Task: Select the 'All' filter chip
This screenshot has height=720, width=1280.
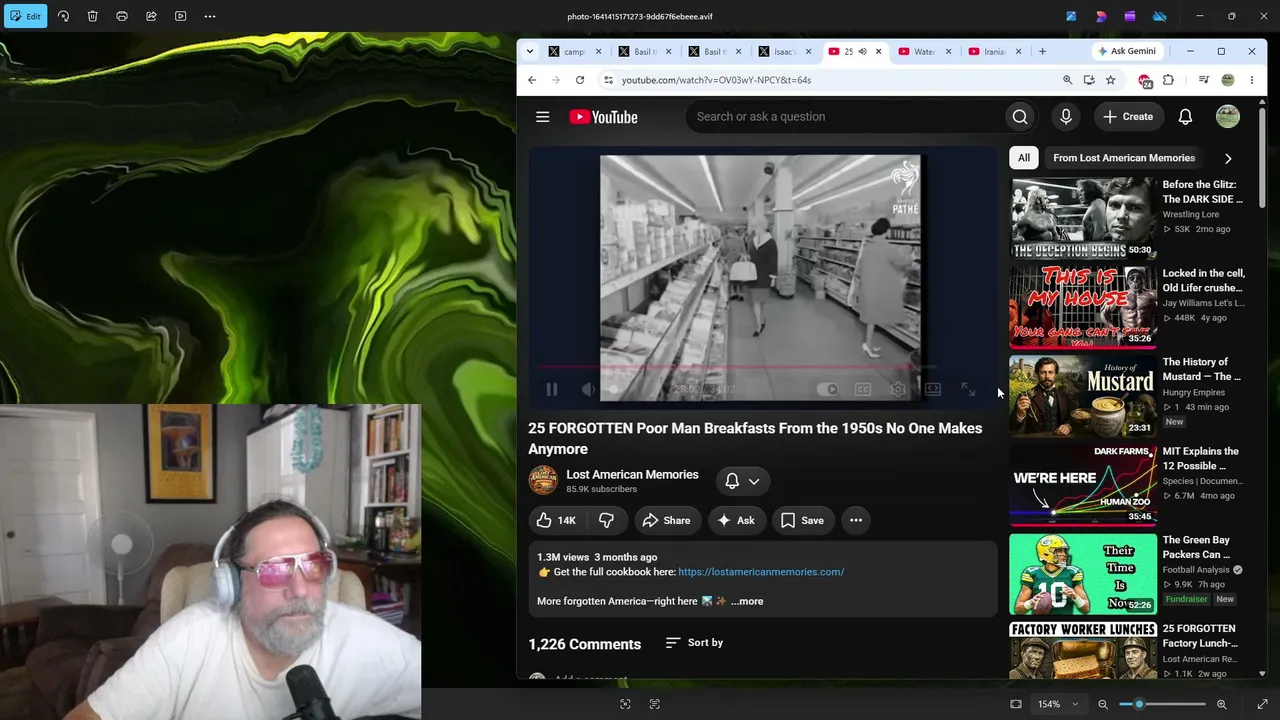Action: (x=1024, y=158)
